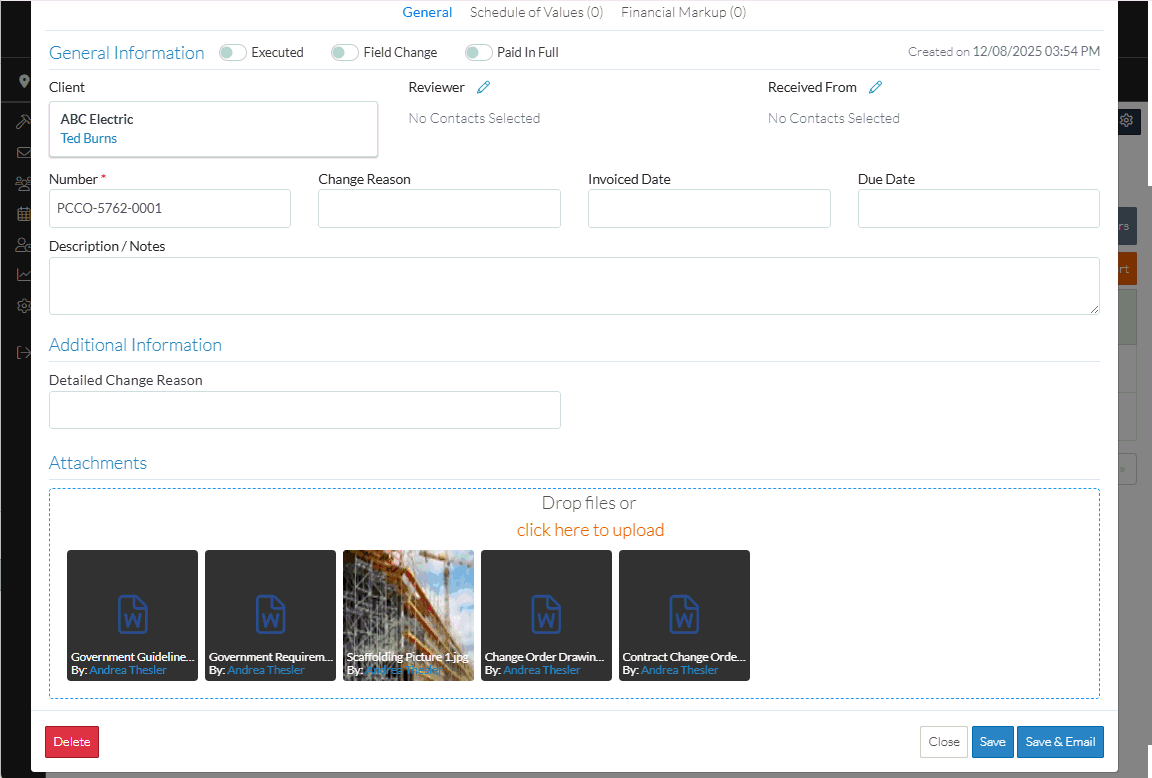Image resolution: width=1152 pixels, height=778 pixels.
Task: Open the Change Reason dropdown
Action: click(x=439, y=209)
